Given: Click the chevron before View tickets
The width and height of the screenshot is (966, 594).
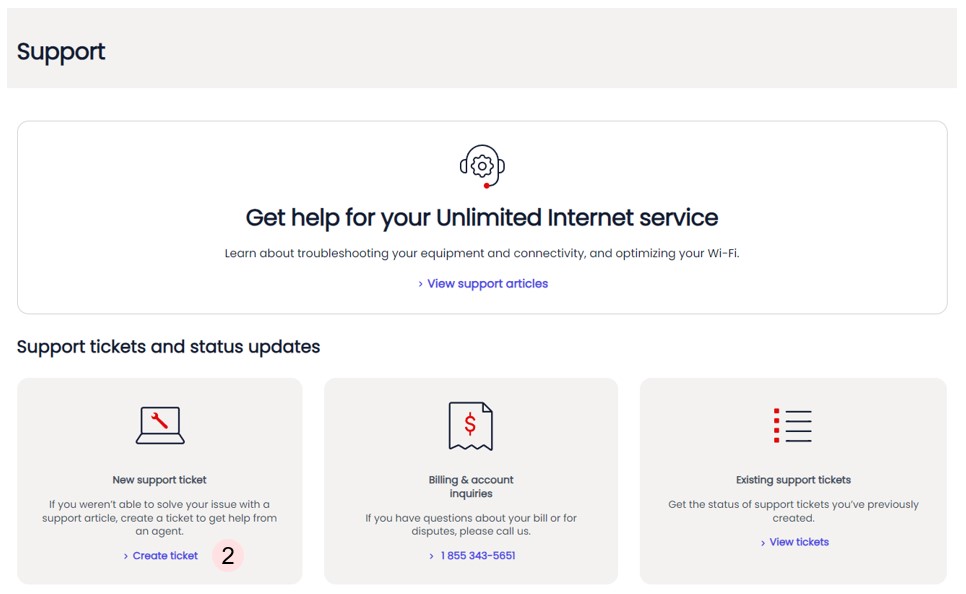Looking at the screenshot, I should click(x=763, y=543).
